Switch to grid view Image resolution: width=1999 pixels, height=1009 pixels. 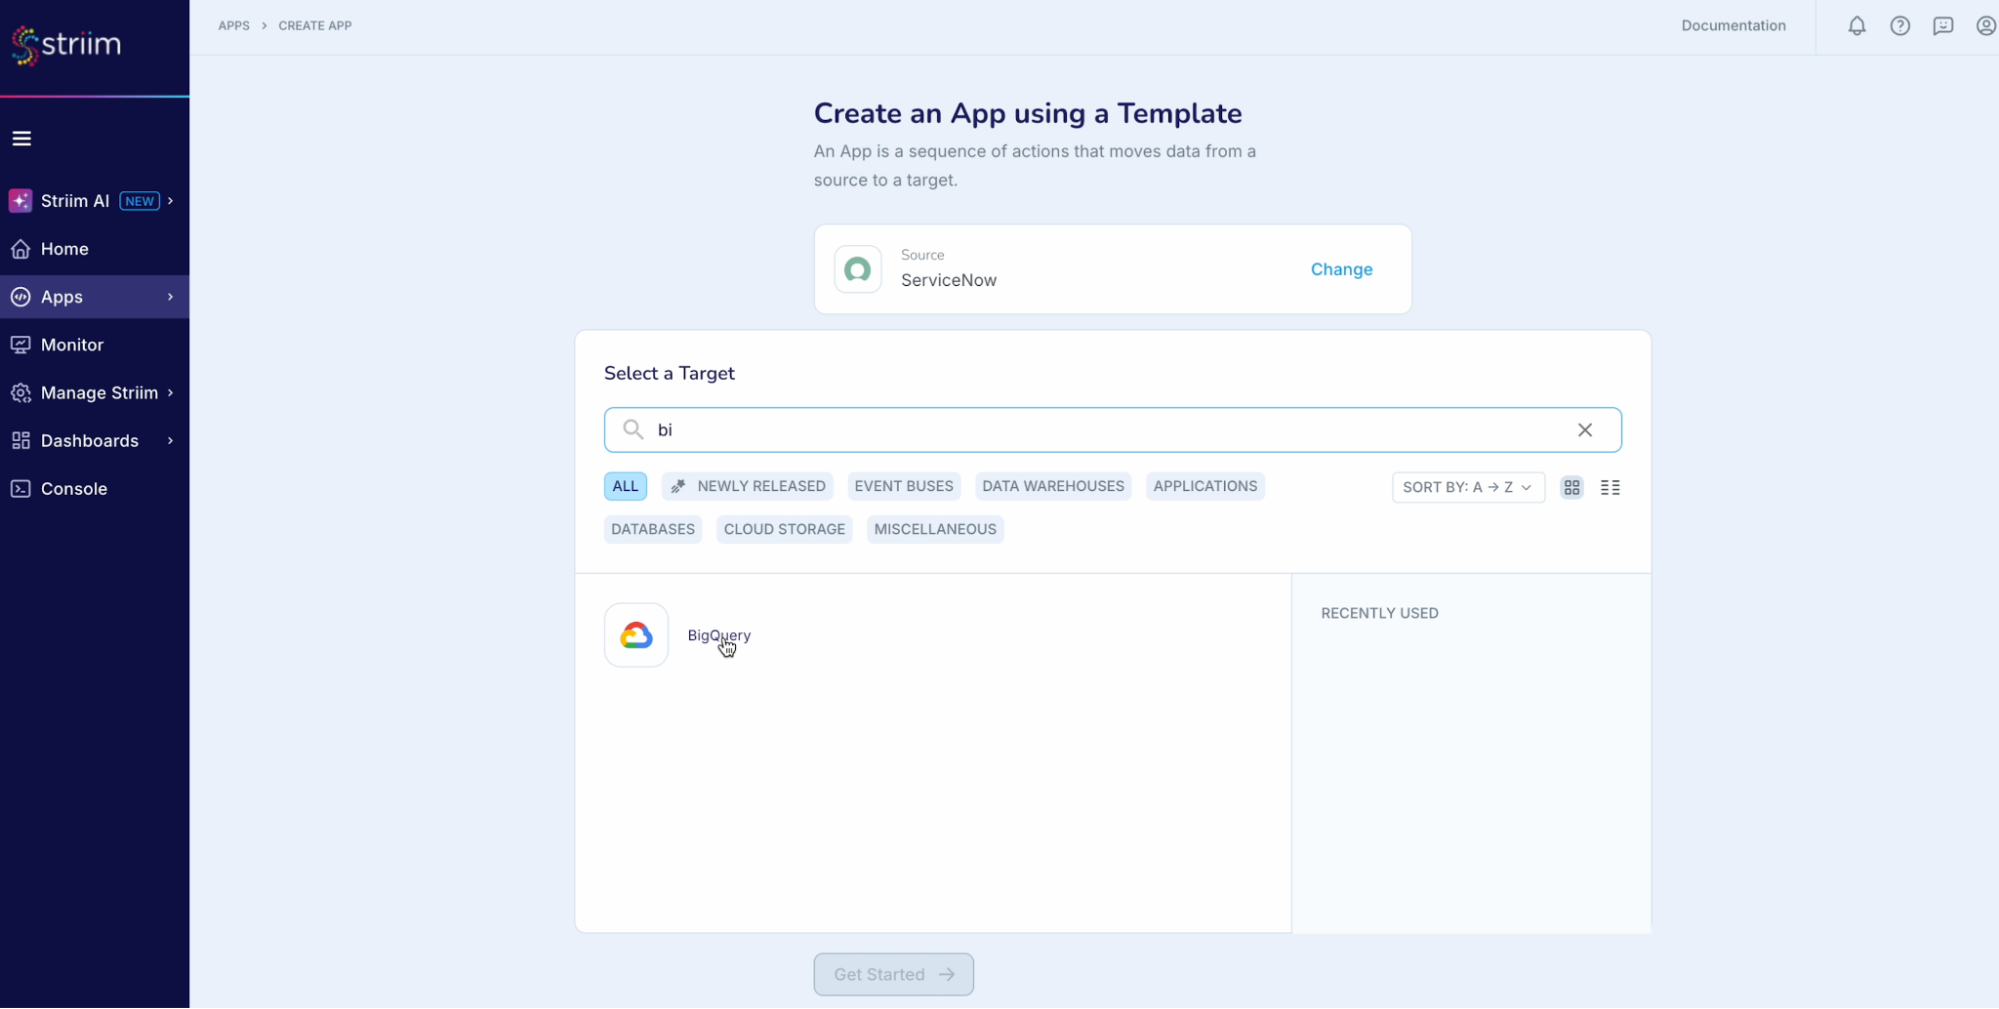[x=1572, y=487]
